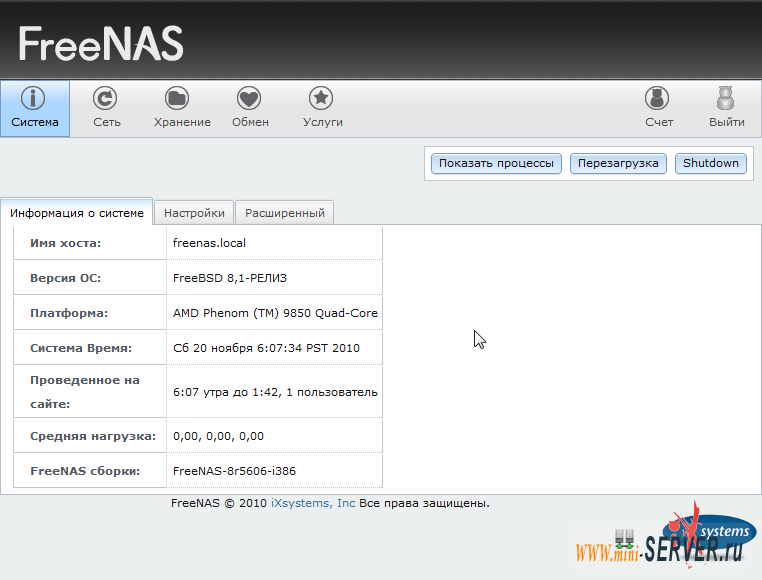This screenshot has width=762, height=580.
Task: Switch to Информация о системе tab
Action: tap(77, 213)
